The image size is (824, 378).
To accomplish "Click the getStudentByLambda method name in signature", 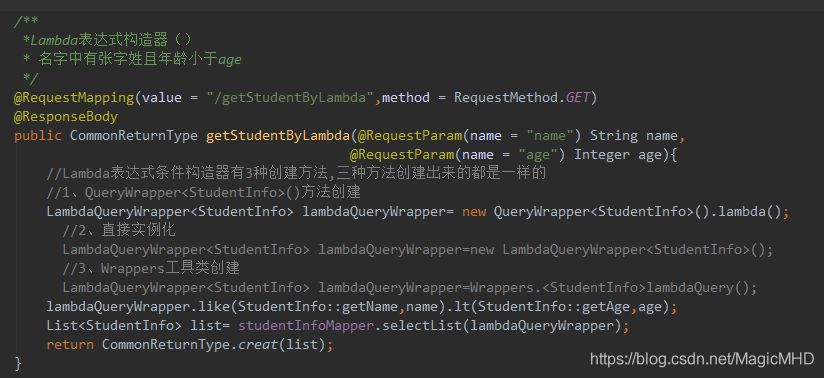I will pyautogui.click(x=278, y=136).
